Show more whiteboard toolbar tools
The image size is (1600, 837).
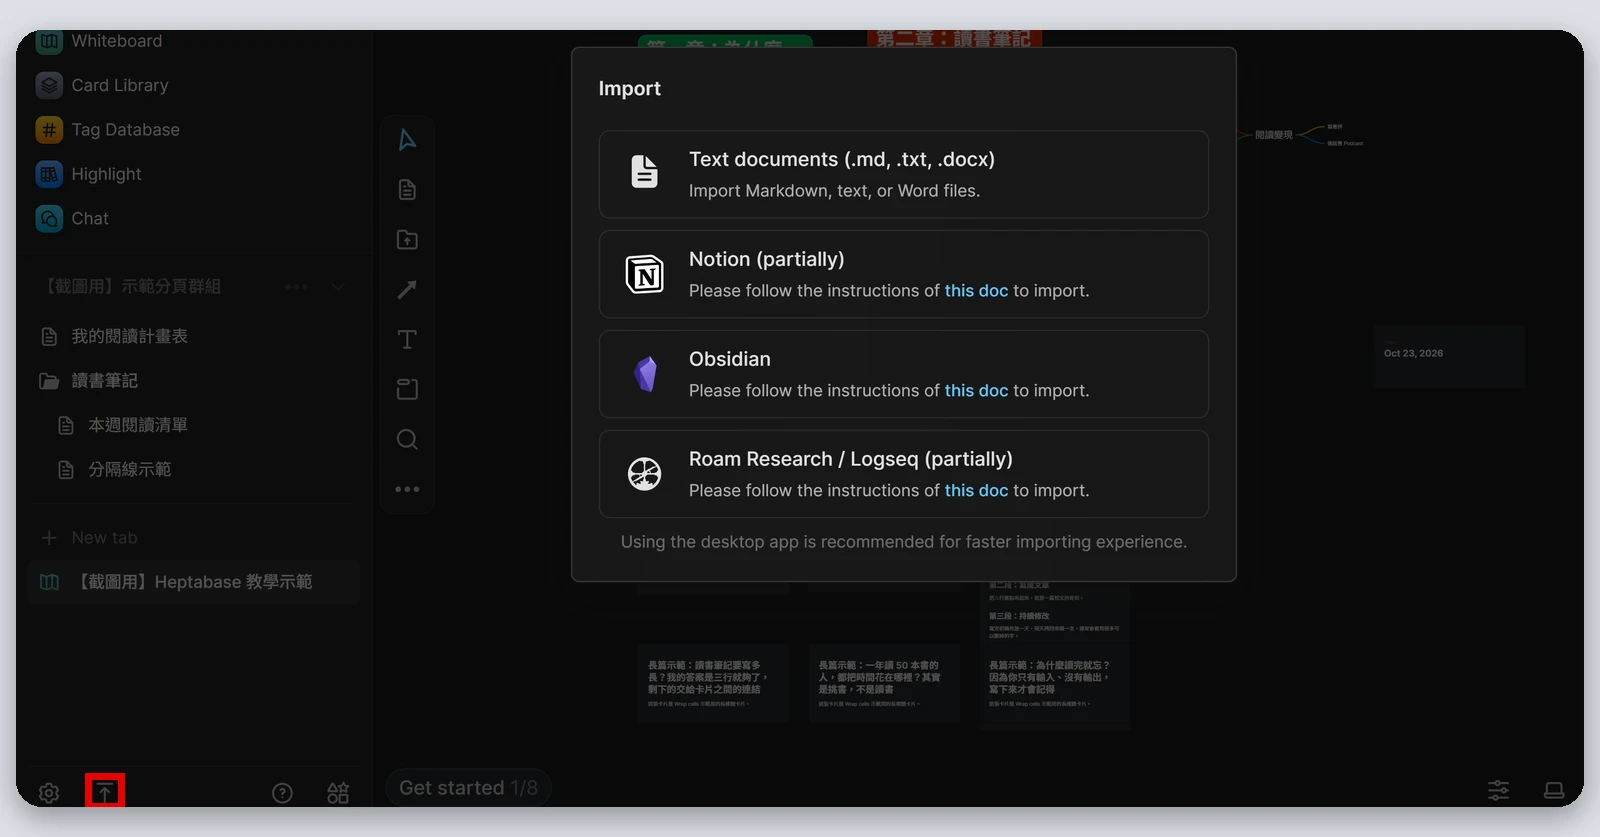click(407, 489)
